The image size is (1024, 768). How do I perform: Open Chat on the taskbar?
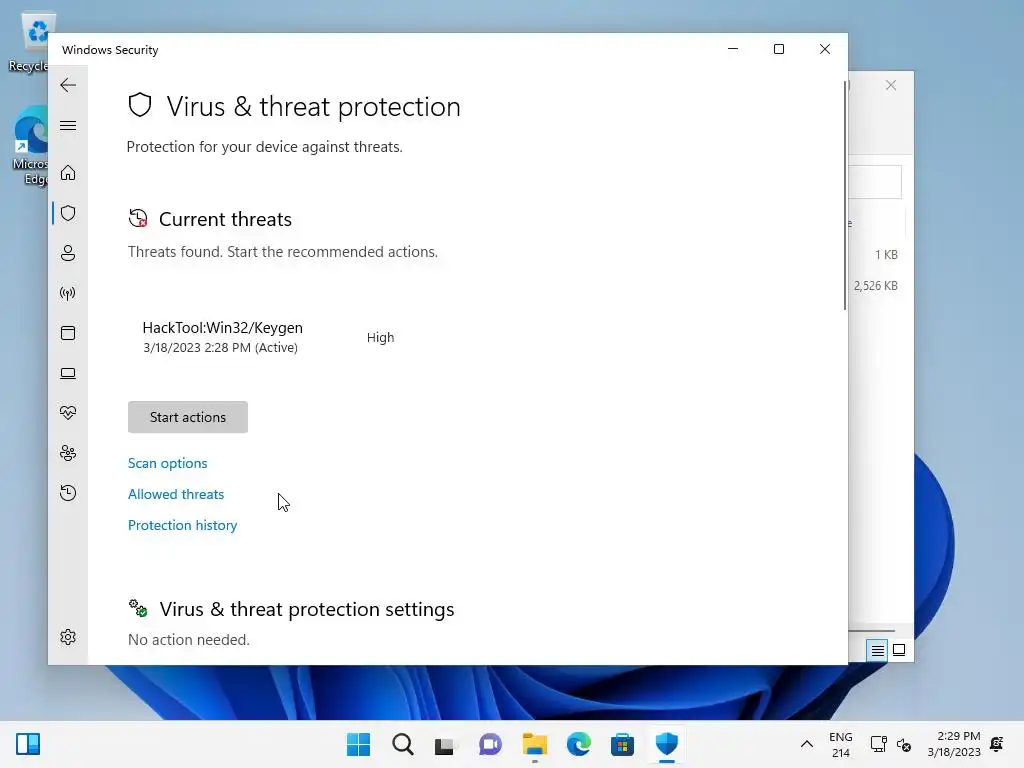490,744
